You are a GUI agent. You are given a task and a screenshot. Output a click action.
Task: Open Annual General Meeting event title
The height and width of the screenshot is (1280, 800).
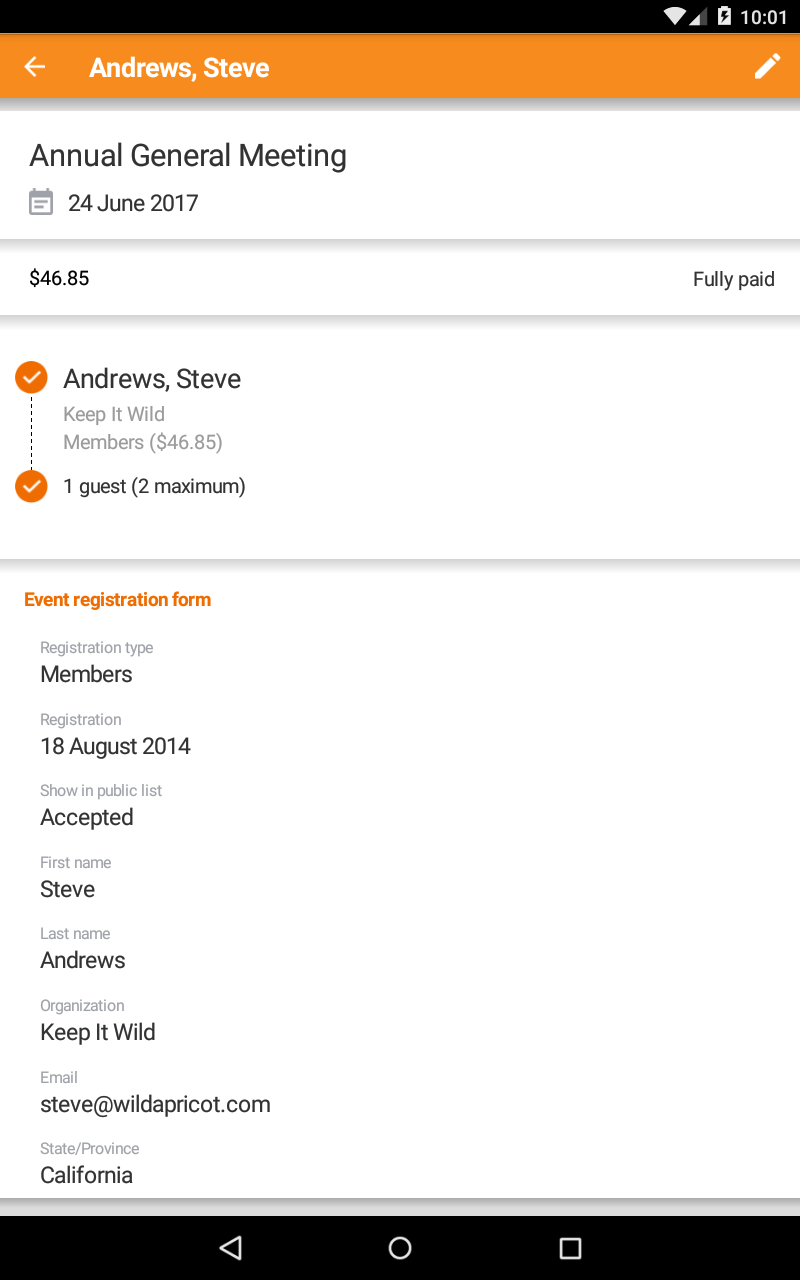tap(188, 156)
